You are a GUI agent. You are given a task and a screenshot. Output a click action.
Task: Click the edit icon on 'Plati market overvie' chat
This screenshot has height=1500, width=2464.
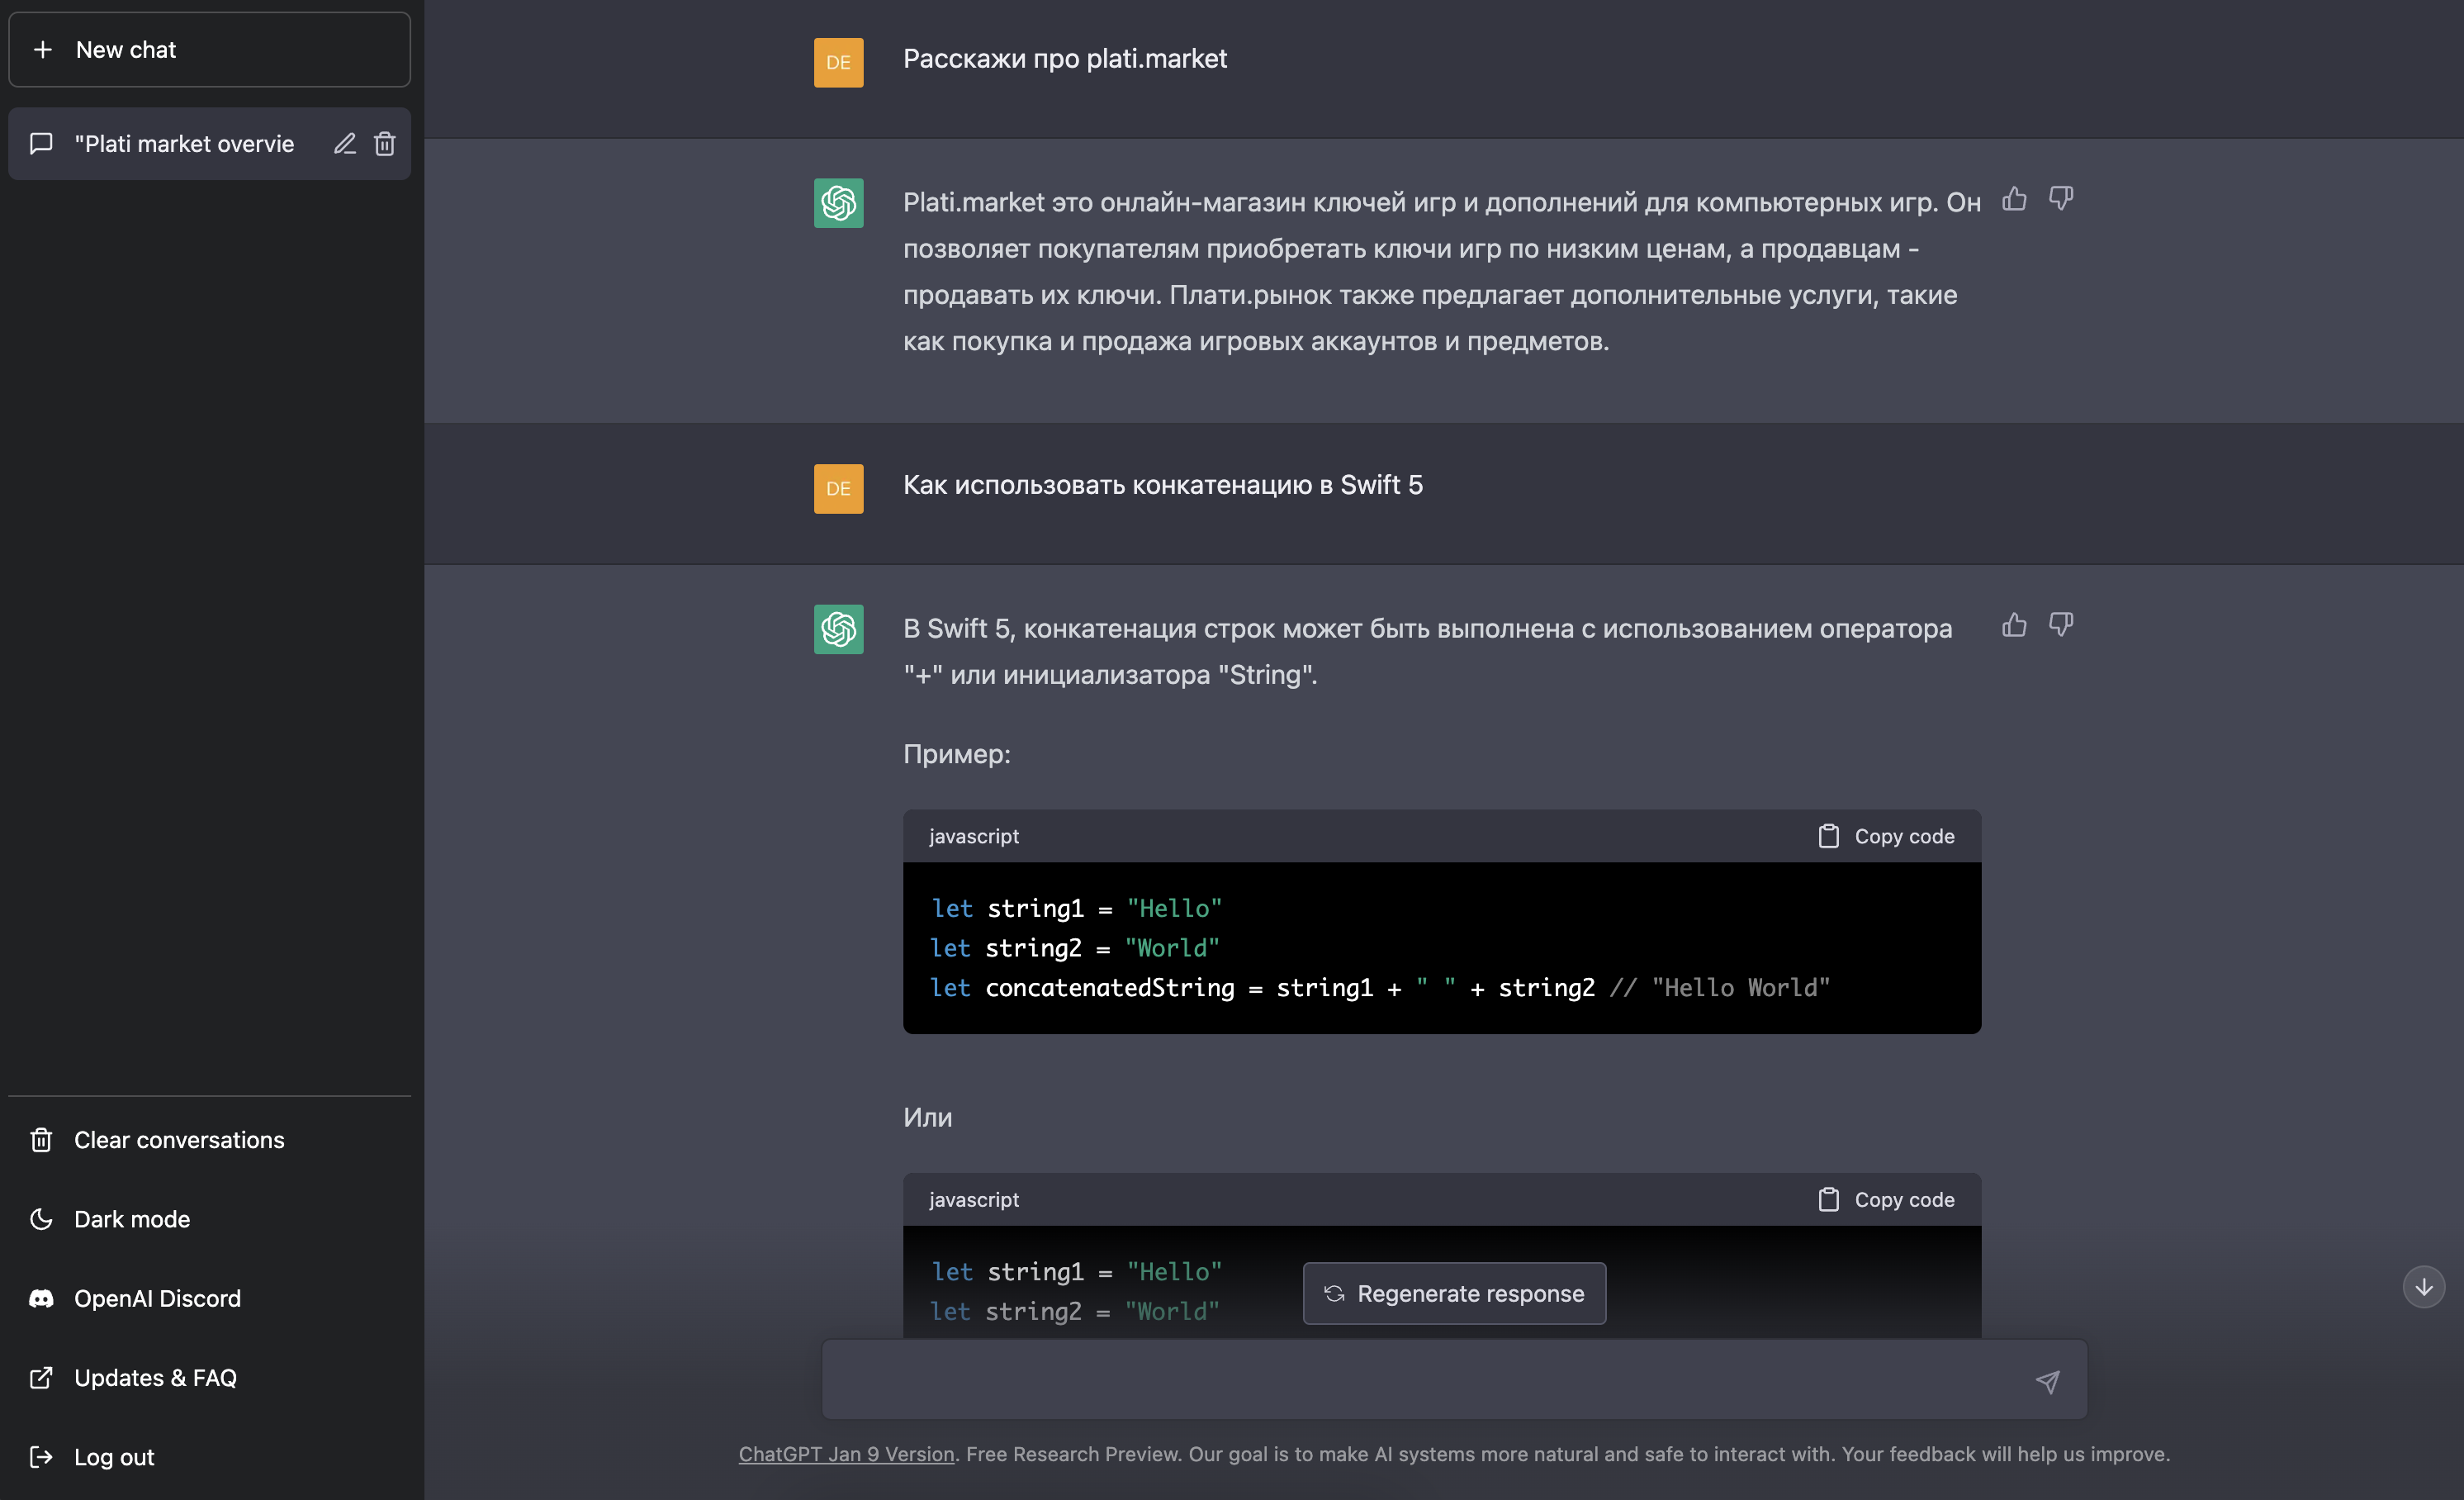point(345,143)
